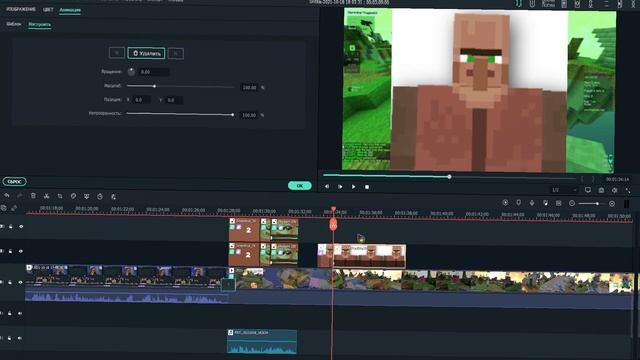Take a snapshot with the camera icon
This screenshot has height=360, width=640.
[x=601, y=190]
